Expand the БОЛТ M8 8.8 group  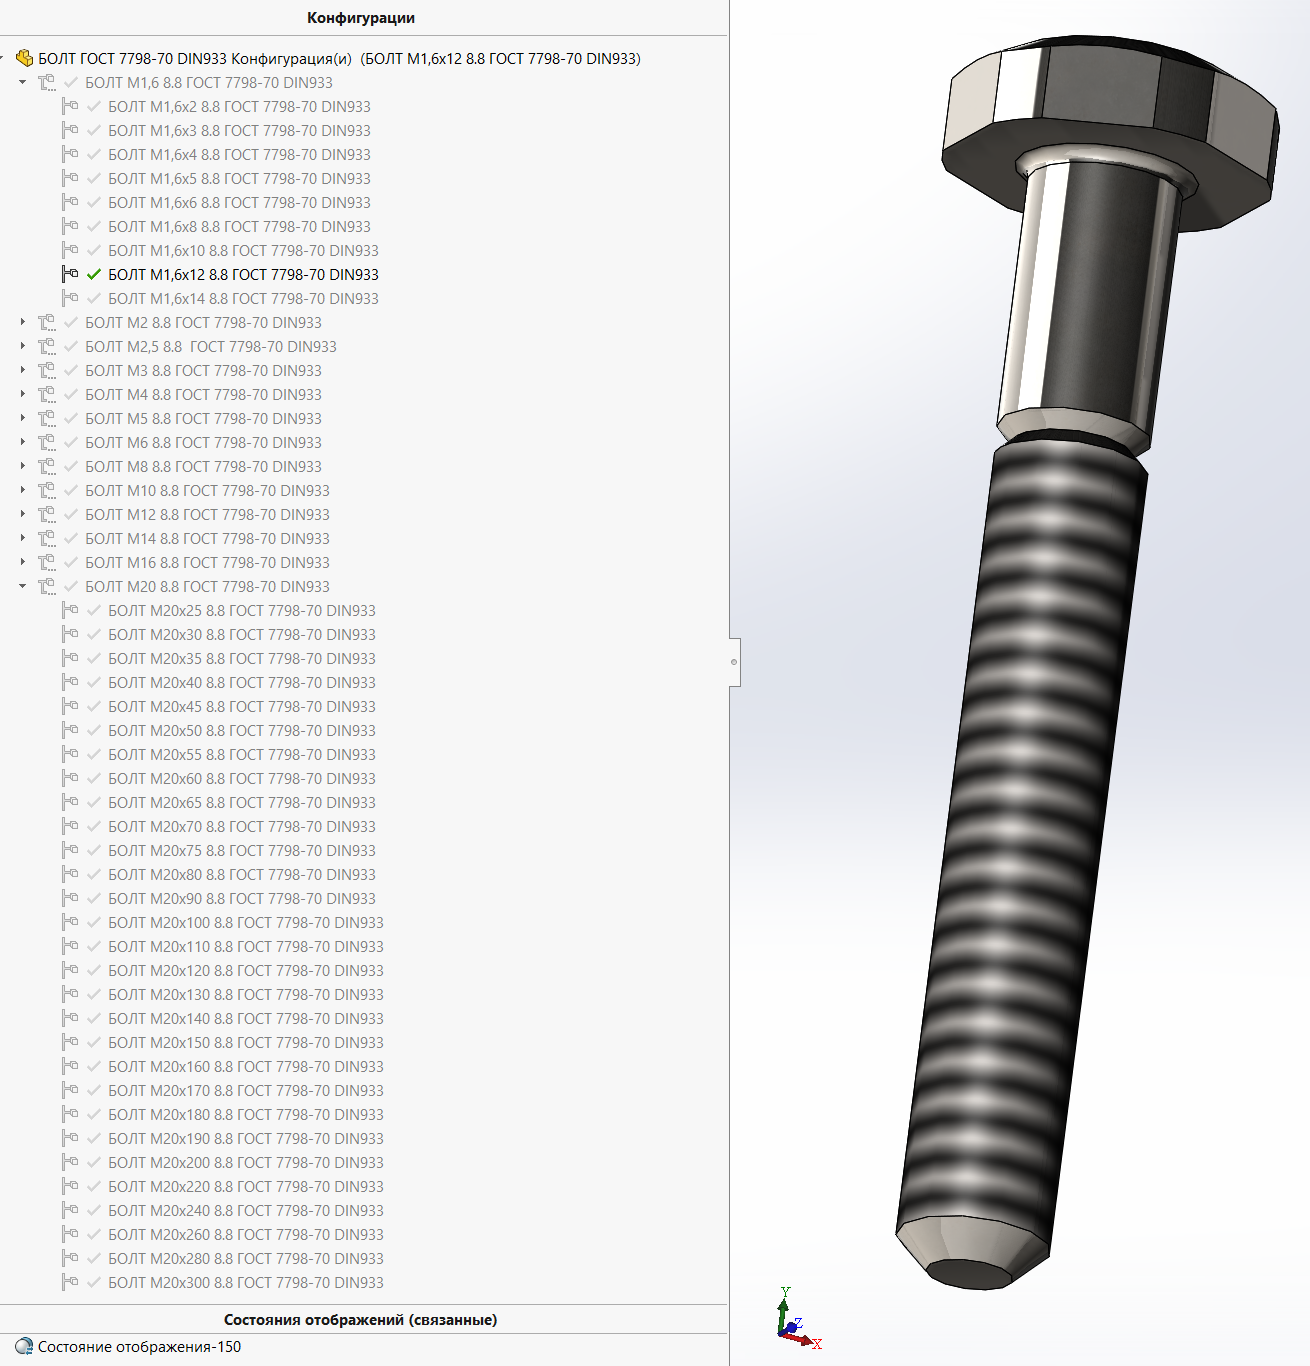[22, 466]
